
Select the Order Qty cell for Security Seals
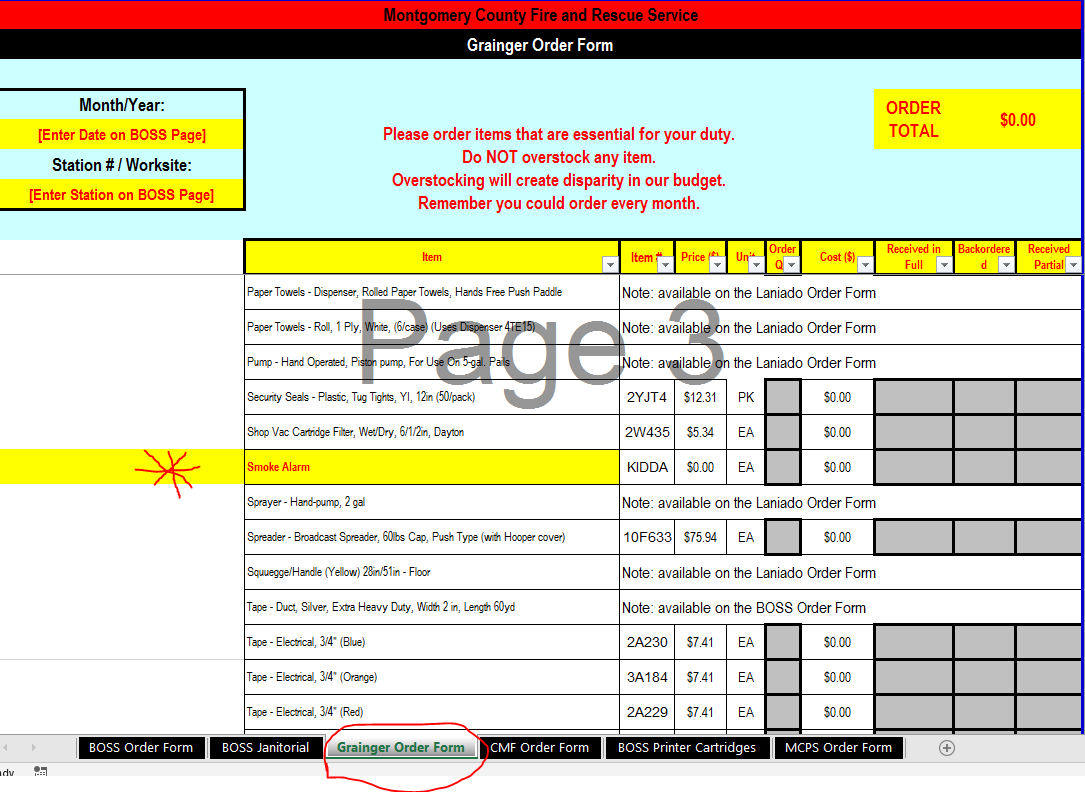click(x=783, y=397)
